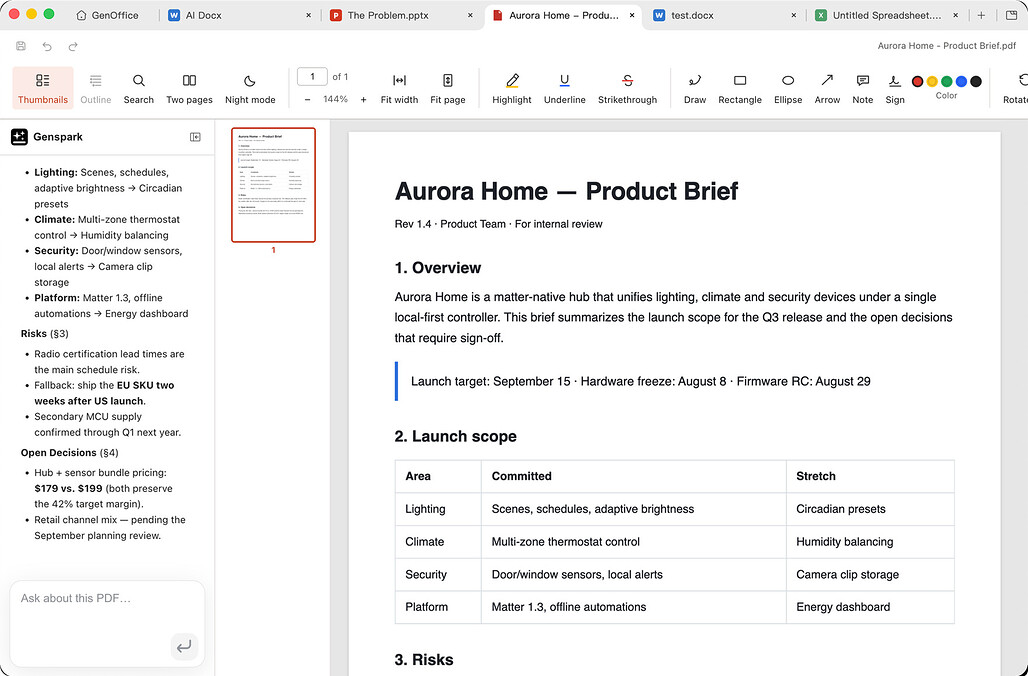This screenshot has height=676, width=1028.
Task: Select the Underline tool
Action: [x=564, y=88]
